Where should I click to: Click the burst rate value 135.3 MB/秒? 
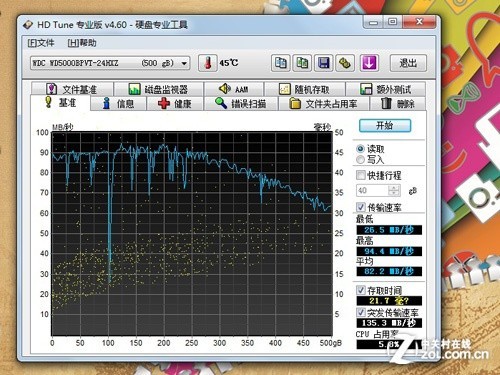389,323
